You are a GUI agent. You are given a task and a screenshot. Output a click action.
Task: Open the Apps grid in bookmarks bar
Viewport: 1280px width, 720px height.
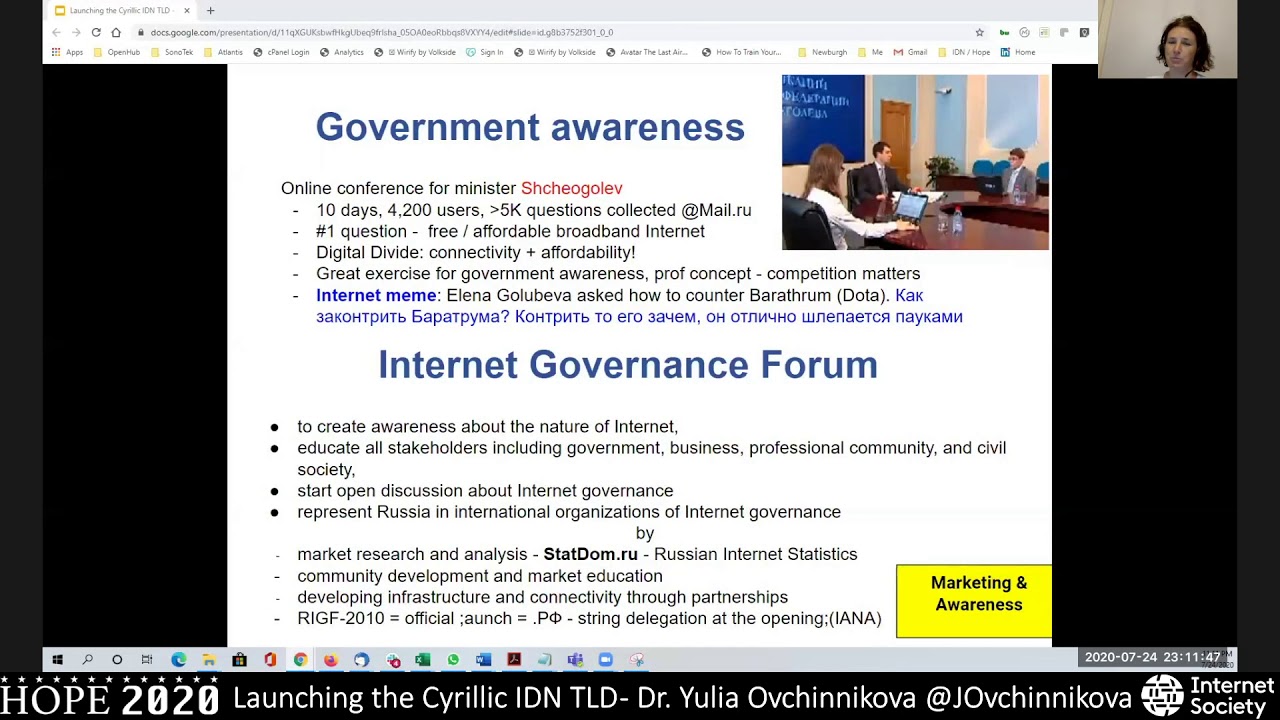67,52
